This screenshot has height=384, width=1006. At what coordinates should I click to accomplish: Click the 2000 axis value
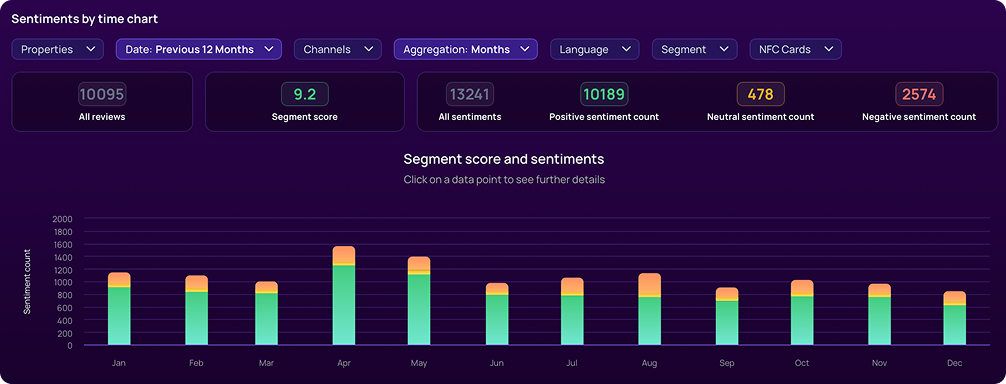62,219
